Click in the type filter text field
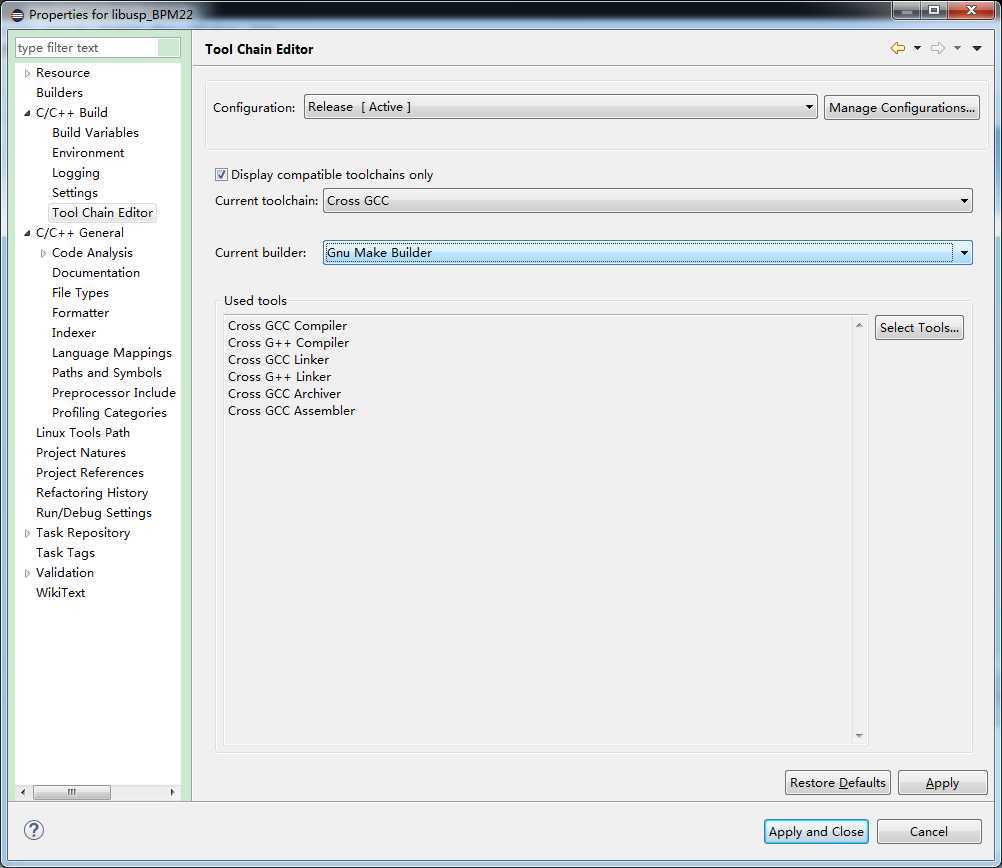1002x868 pixels. pos(87,48)
